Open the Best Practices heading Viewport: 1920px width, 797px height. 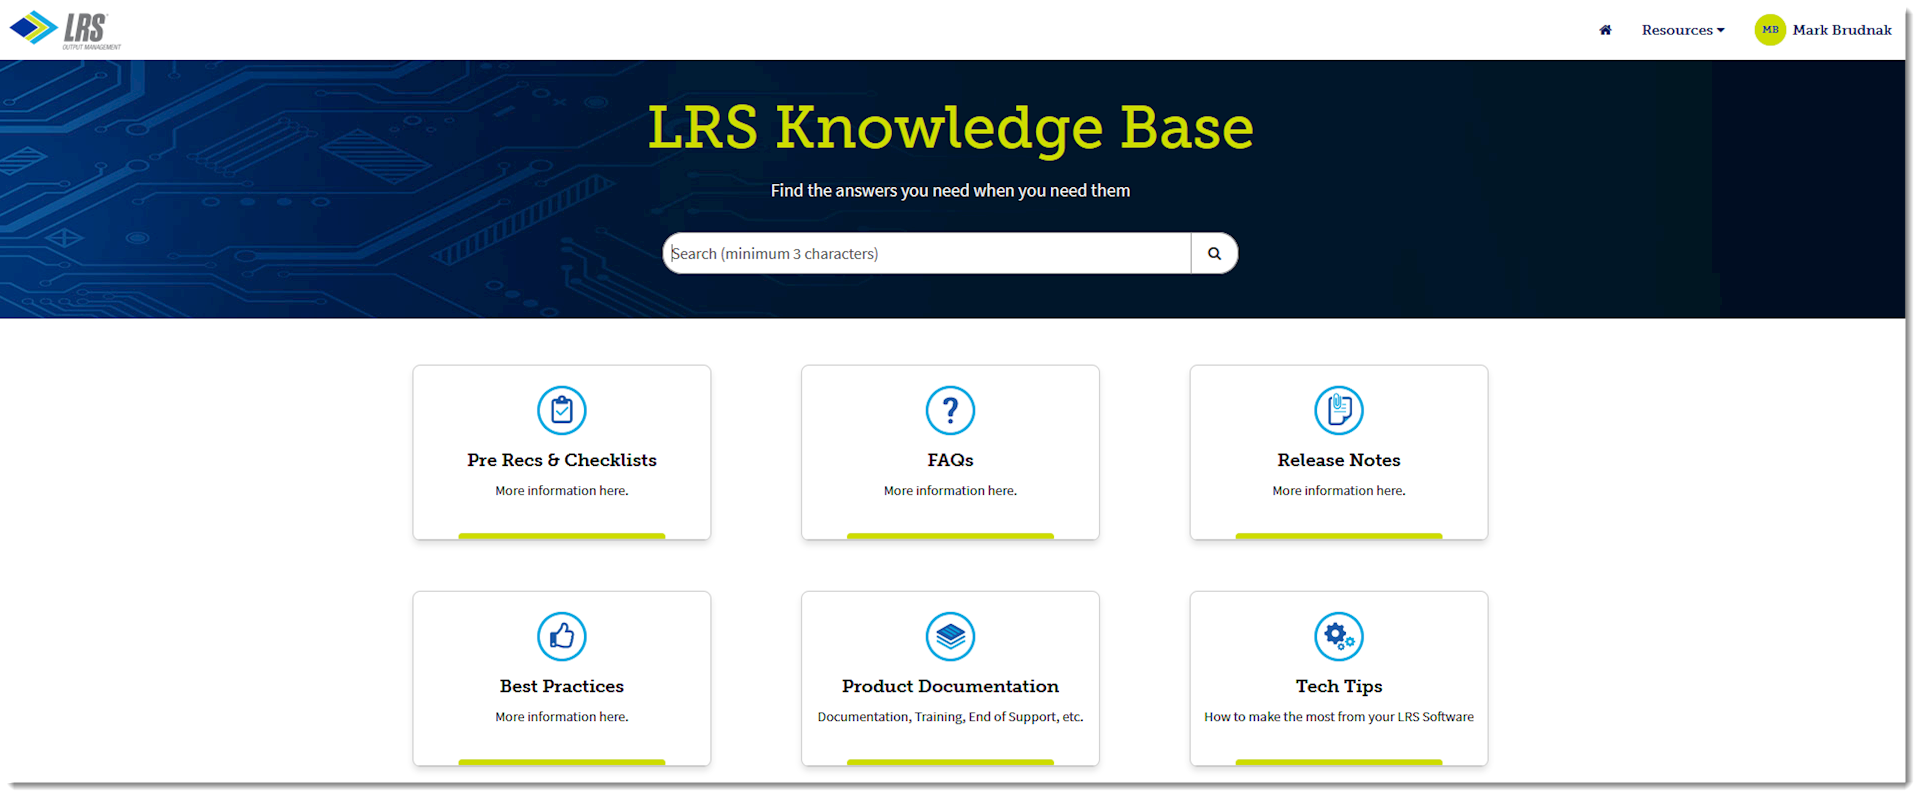pos(562,686)
